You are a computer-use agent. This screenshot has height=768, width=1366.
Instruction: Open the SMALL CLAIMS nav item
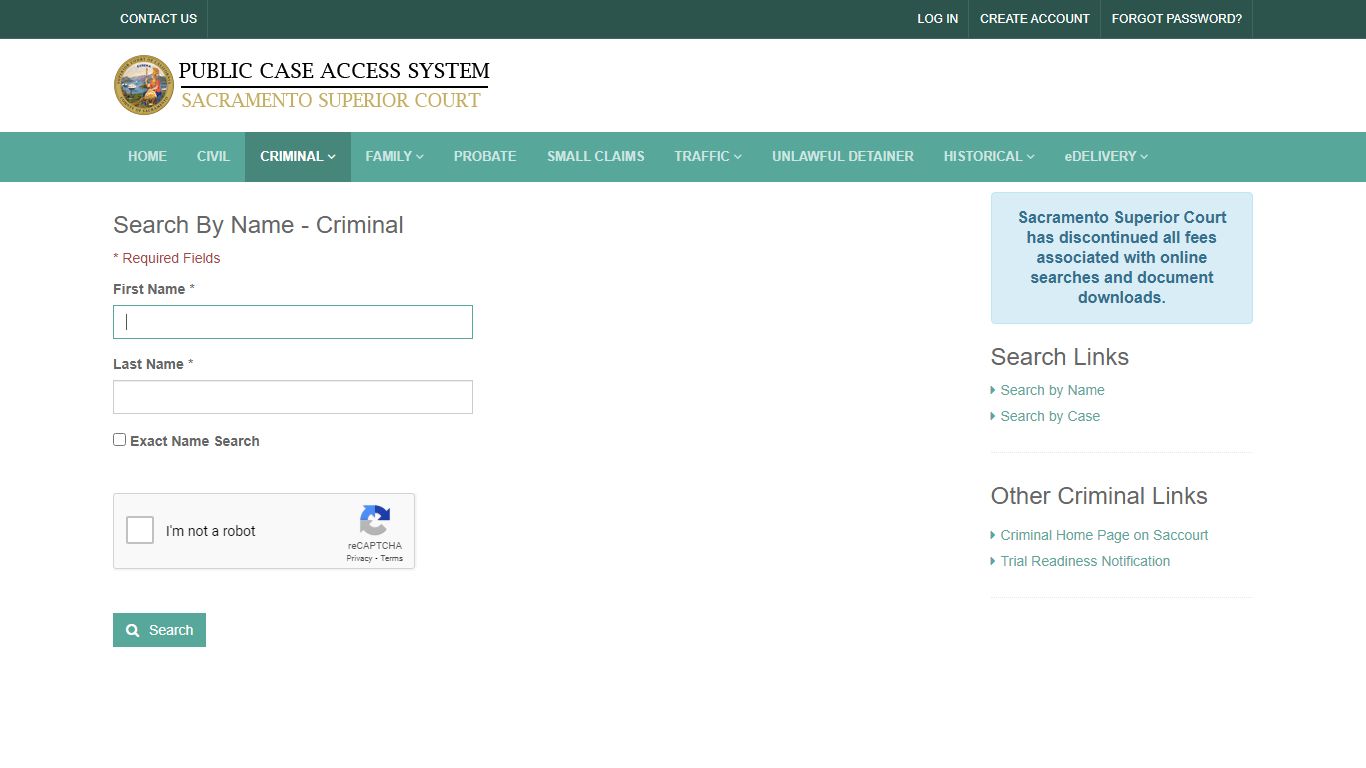[x=596, y=156]
